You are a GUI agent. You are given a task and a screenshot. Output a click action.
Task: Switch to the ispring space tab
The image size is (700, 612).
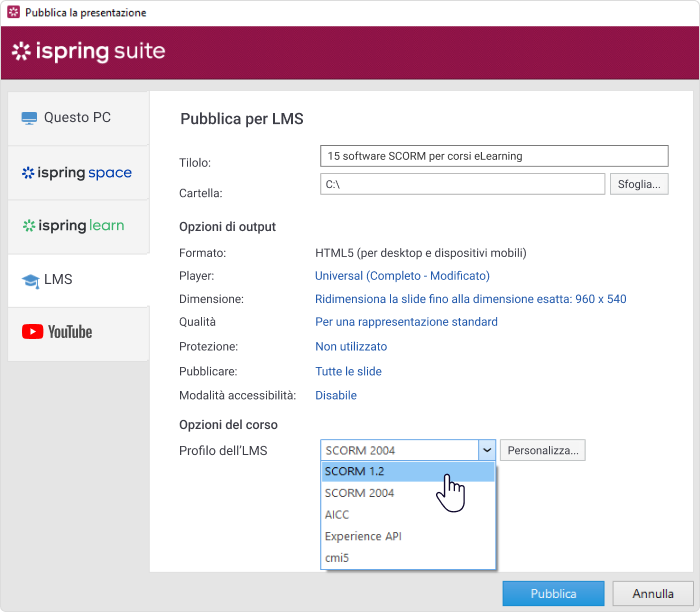click(x=78, y=173)
